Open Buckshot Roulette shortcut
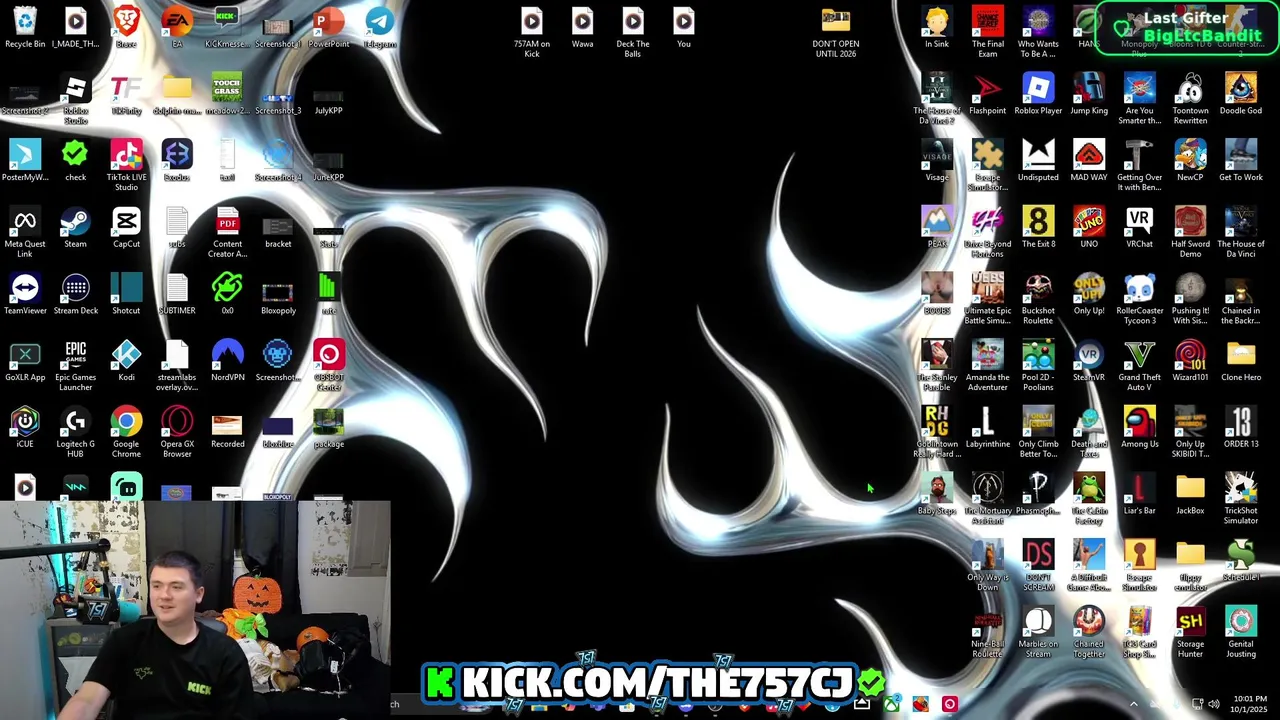The height and width of the screenshot is (720, 1280). (1038, 299)
